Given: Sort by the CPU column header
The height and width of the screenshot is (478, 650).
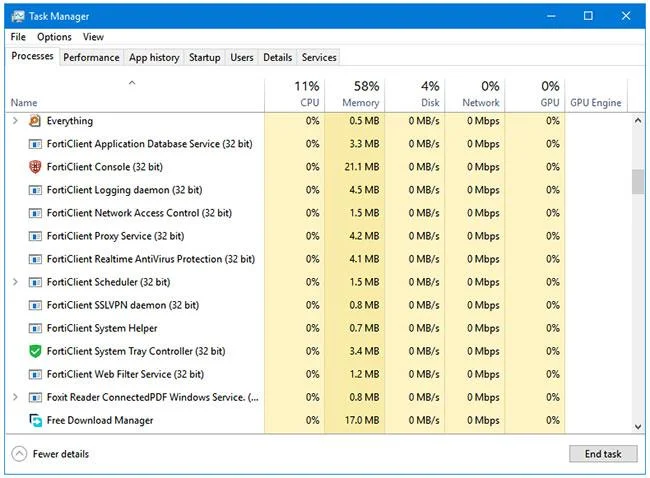Looking at the screenshot, I should click(x=295, y=95).
